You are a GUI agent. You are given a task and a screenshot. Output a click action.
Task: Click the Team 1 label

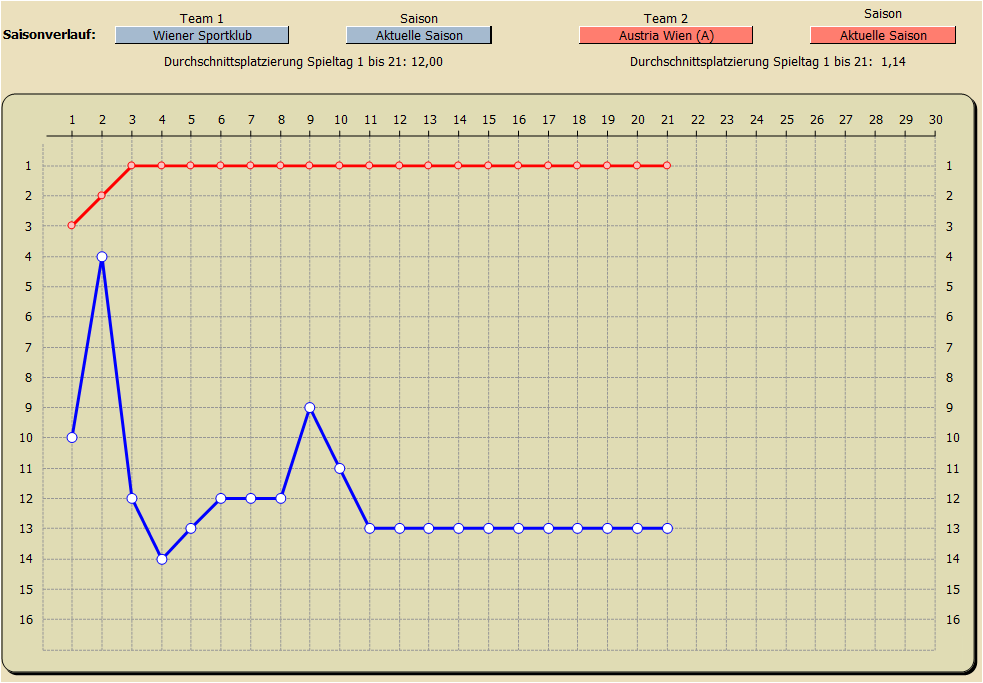pos(201,18)
